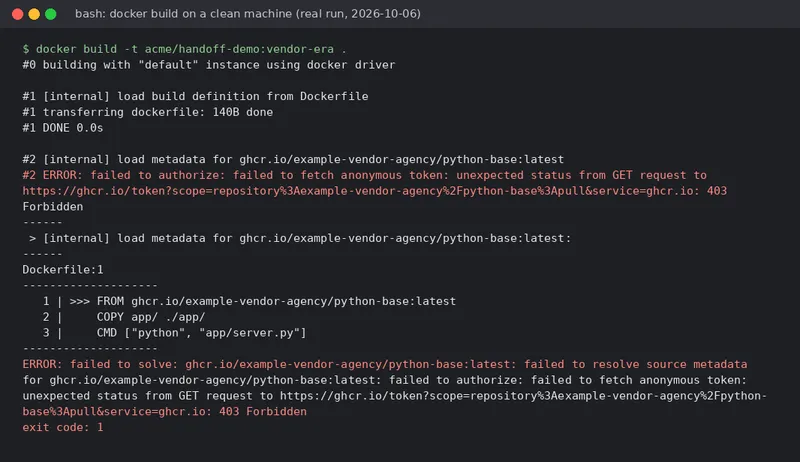The image size is (800, 462).
Task: Click the '#2 ERROR: failed to authorize' line
Action: pyautogui.click(x=364, y=175)
